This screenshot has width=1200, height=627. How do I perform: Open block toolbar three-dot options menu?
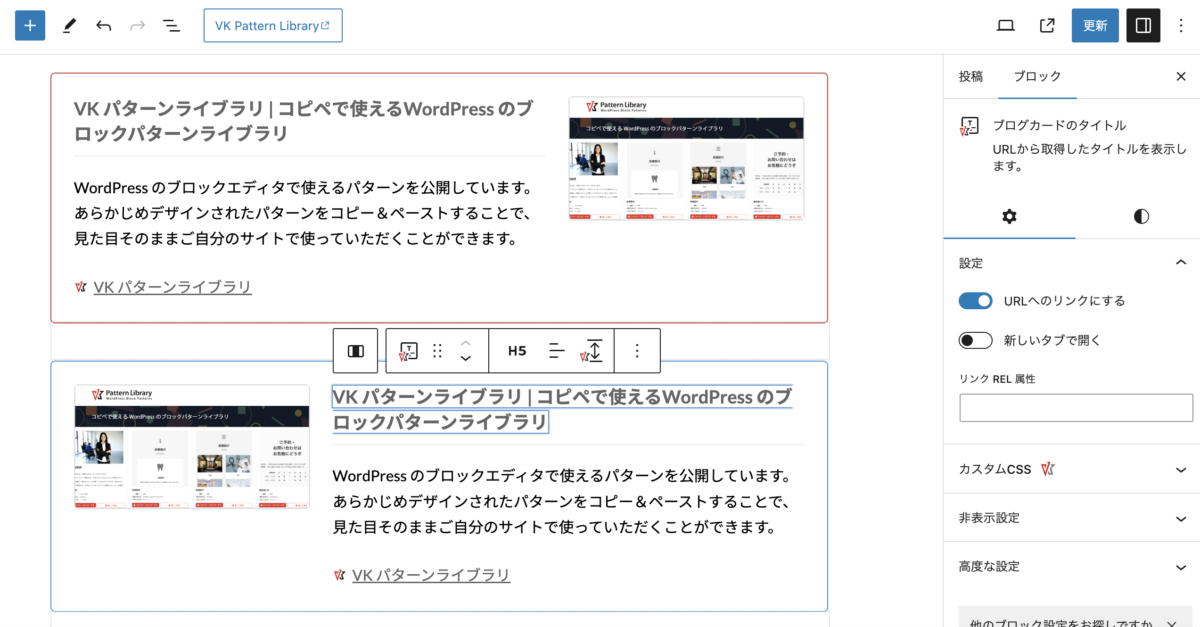[x=637, y=351]
